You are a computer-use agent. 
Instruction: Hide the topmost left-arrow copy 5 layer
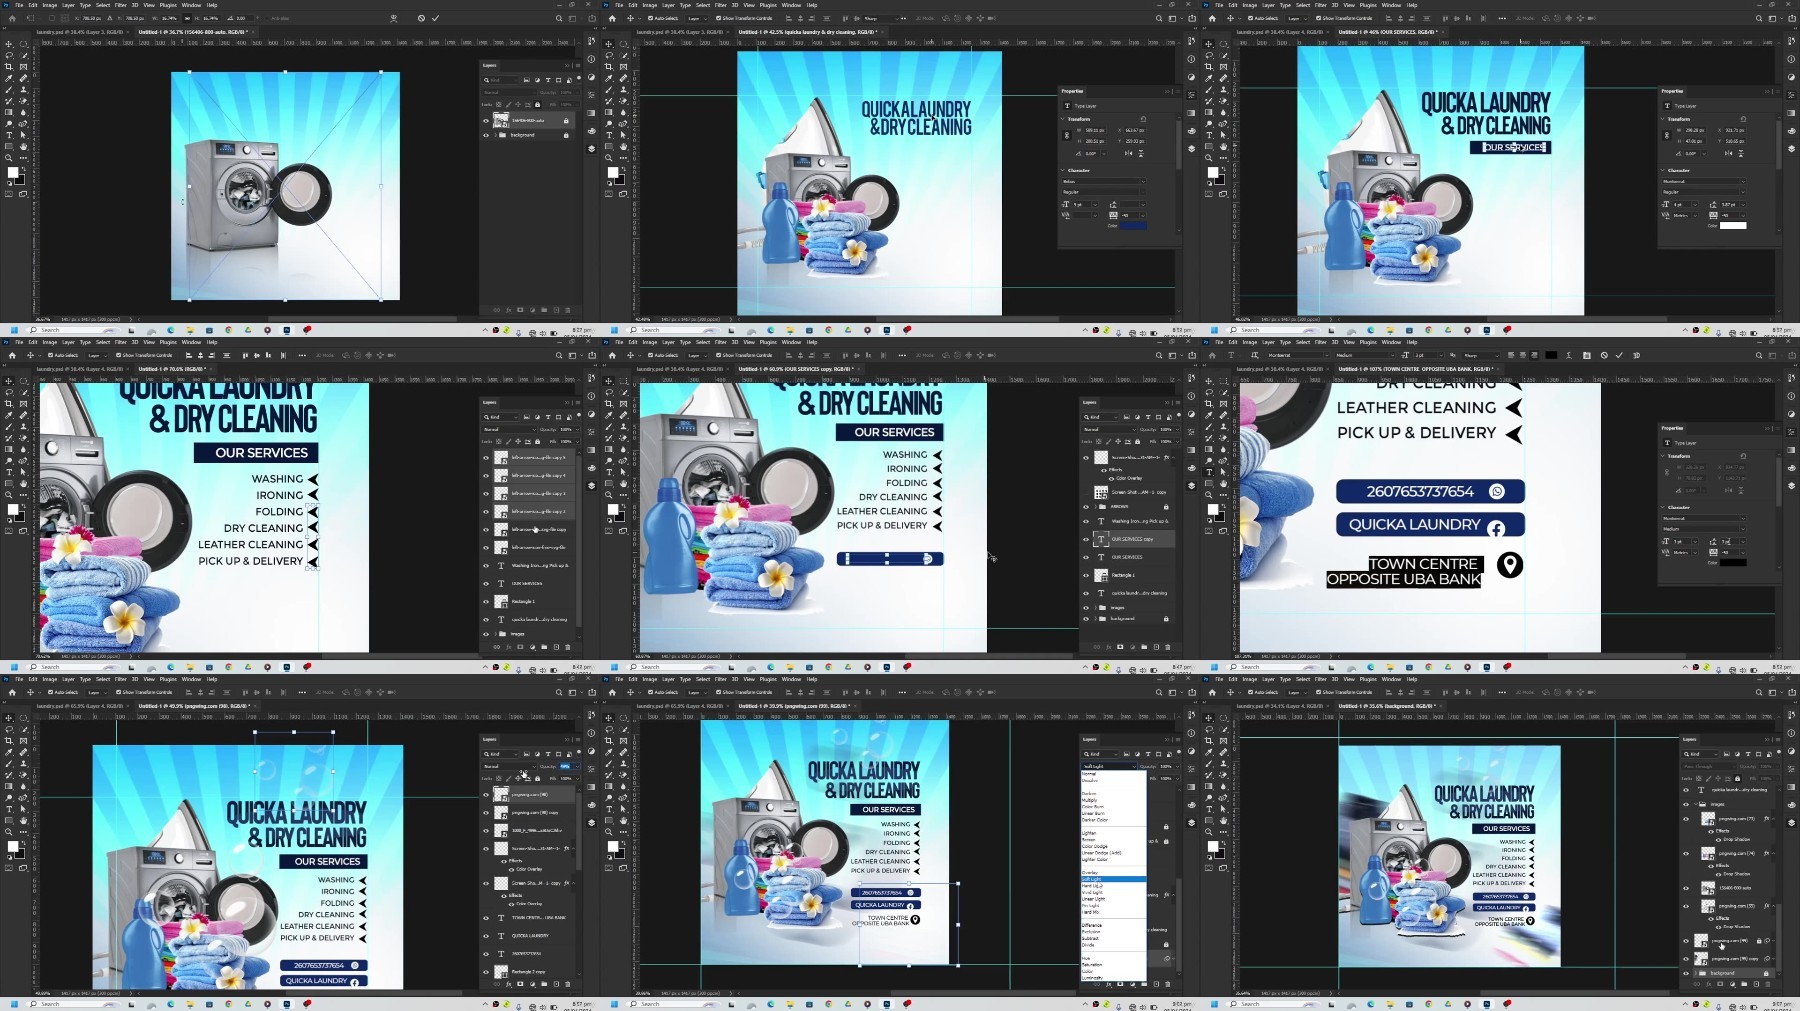[486, 458]
